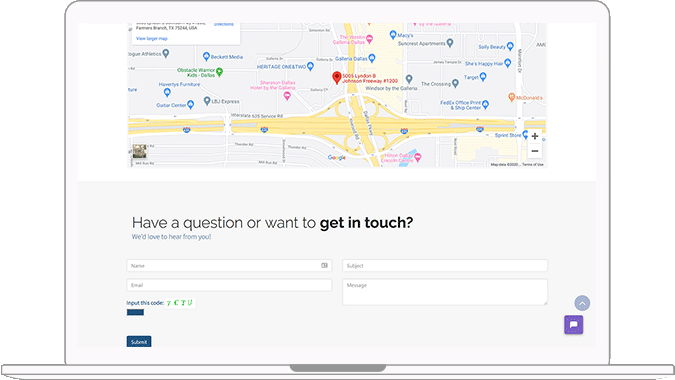Open the Directions link on map card
This screenshot has height=380, width=675.
(224, 25)
